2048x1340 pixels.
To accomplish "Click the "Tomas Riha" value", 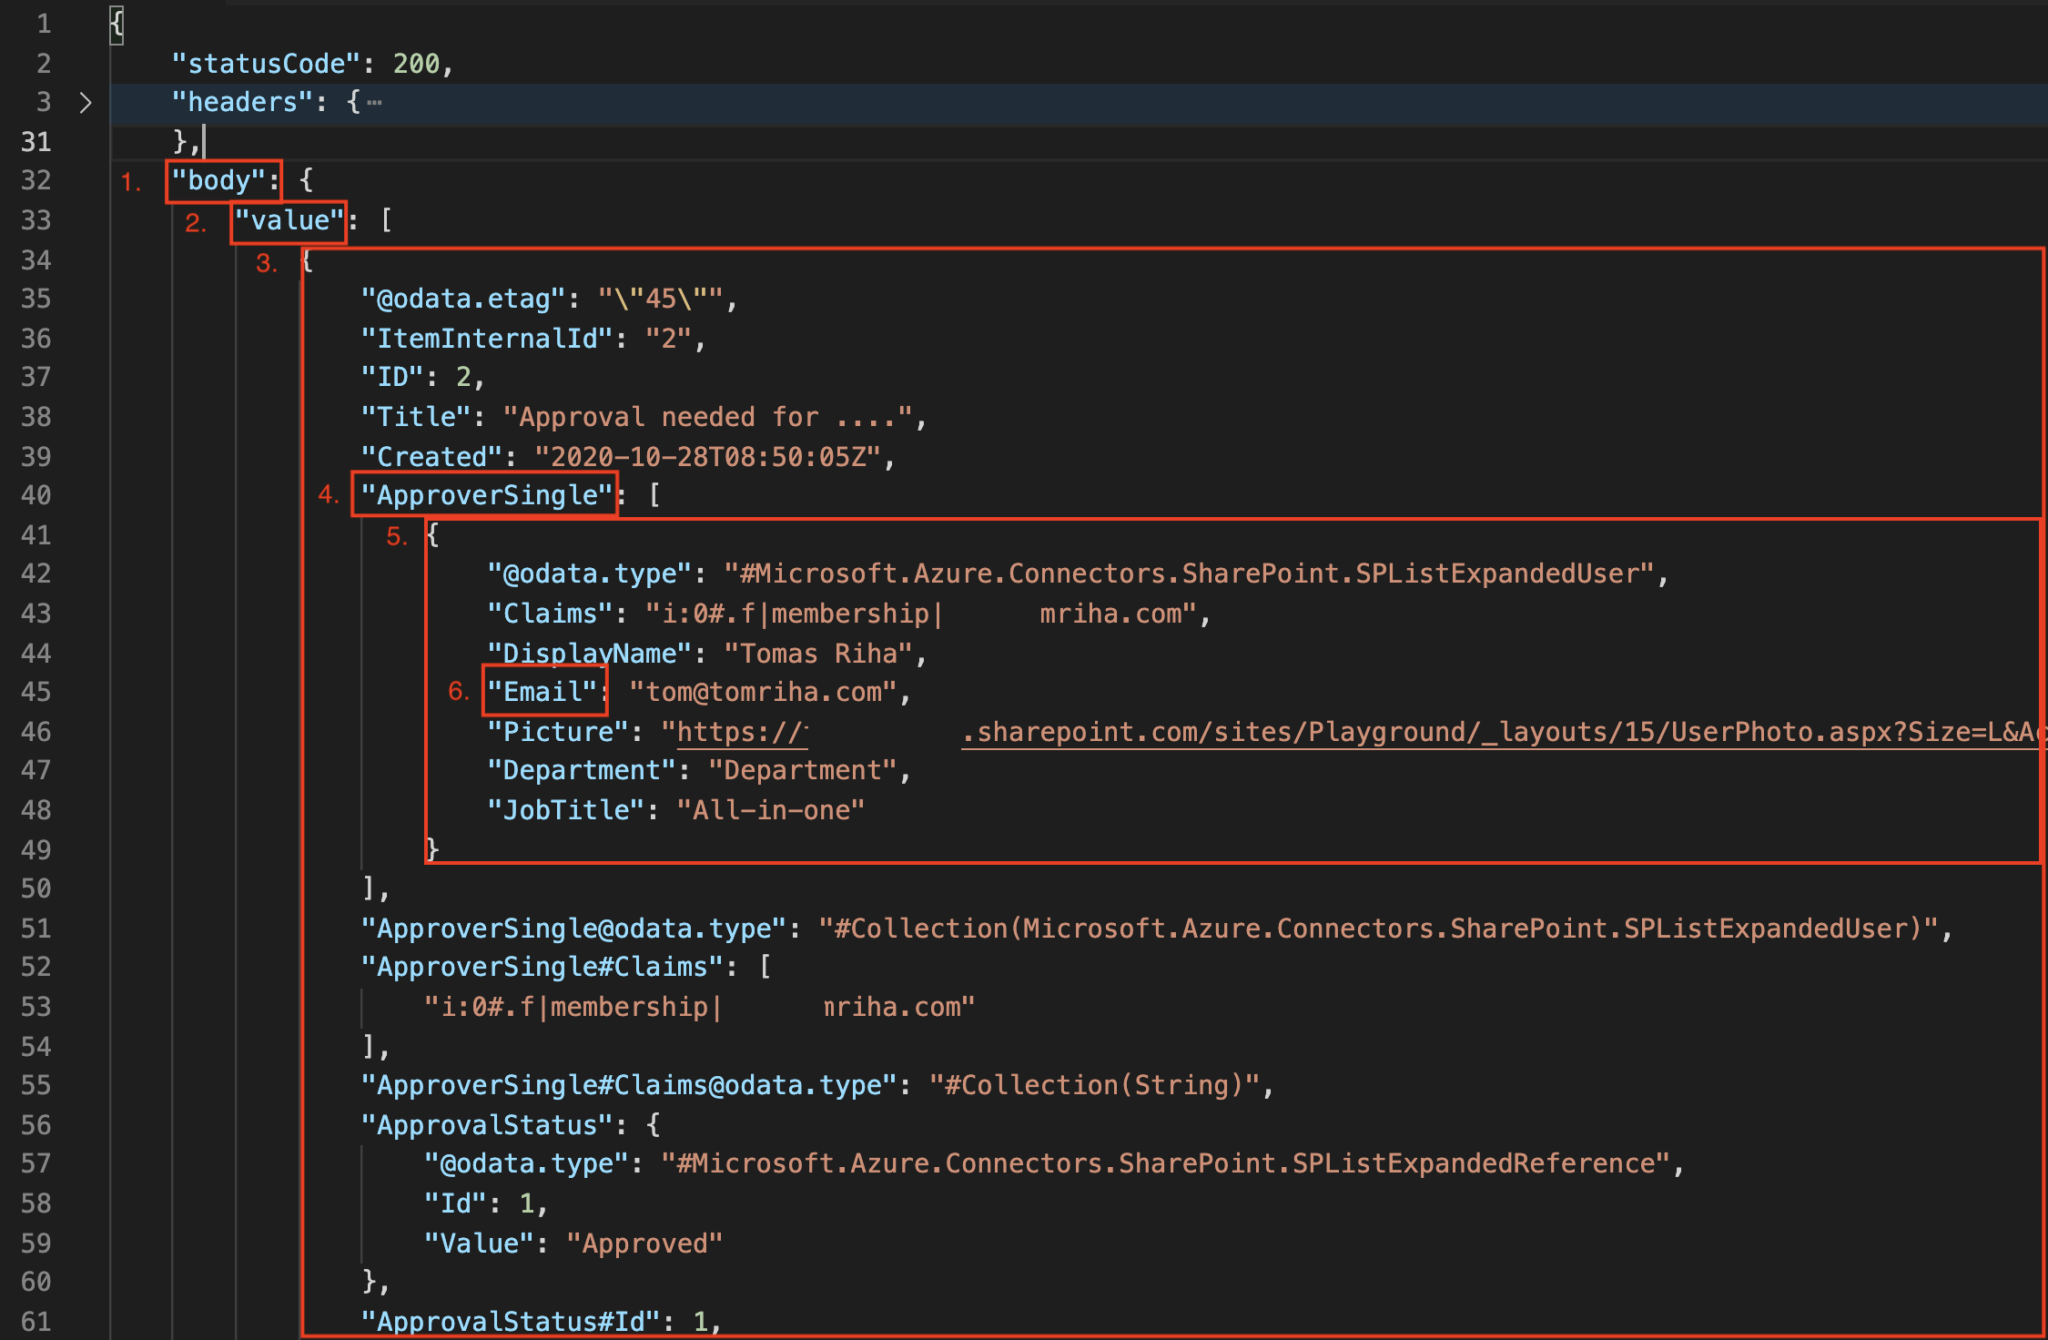I will pos(818,654).
